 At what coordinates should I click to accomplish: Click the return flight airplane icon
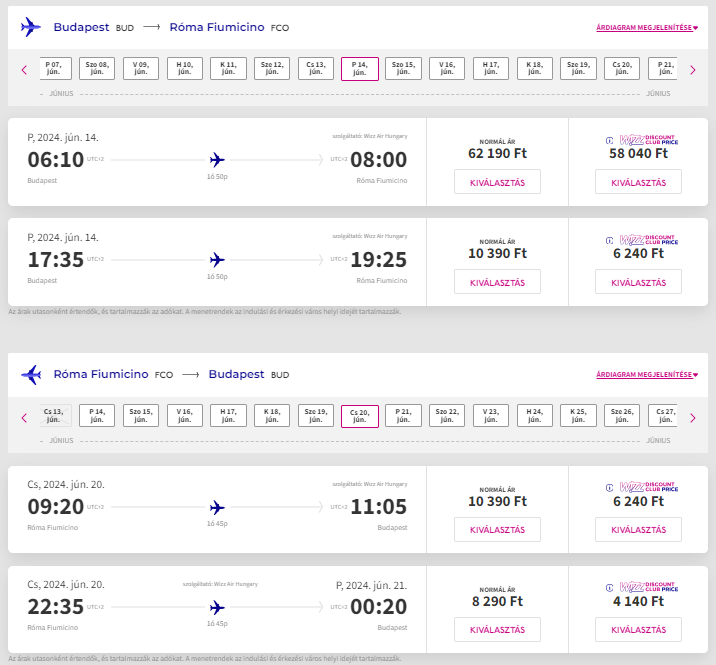pyautogui.click(x=31, y=375)
